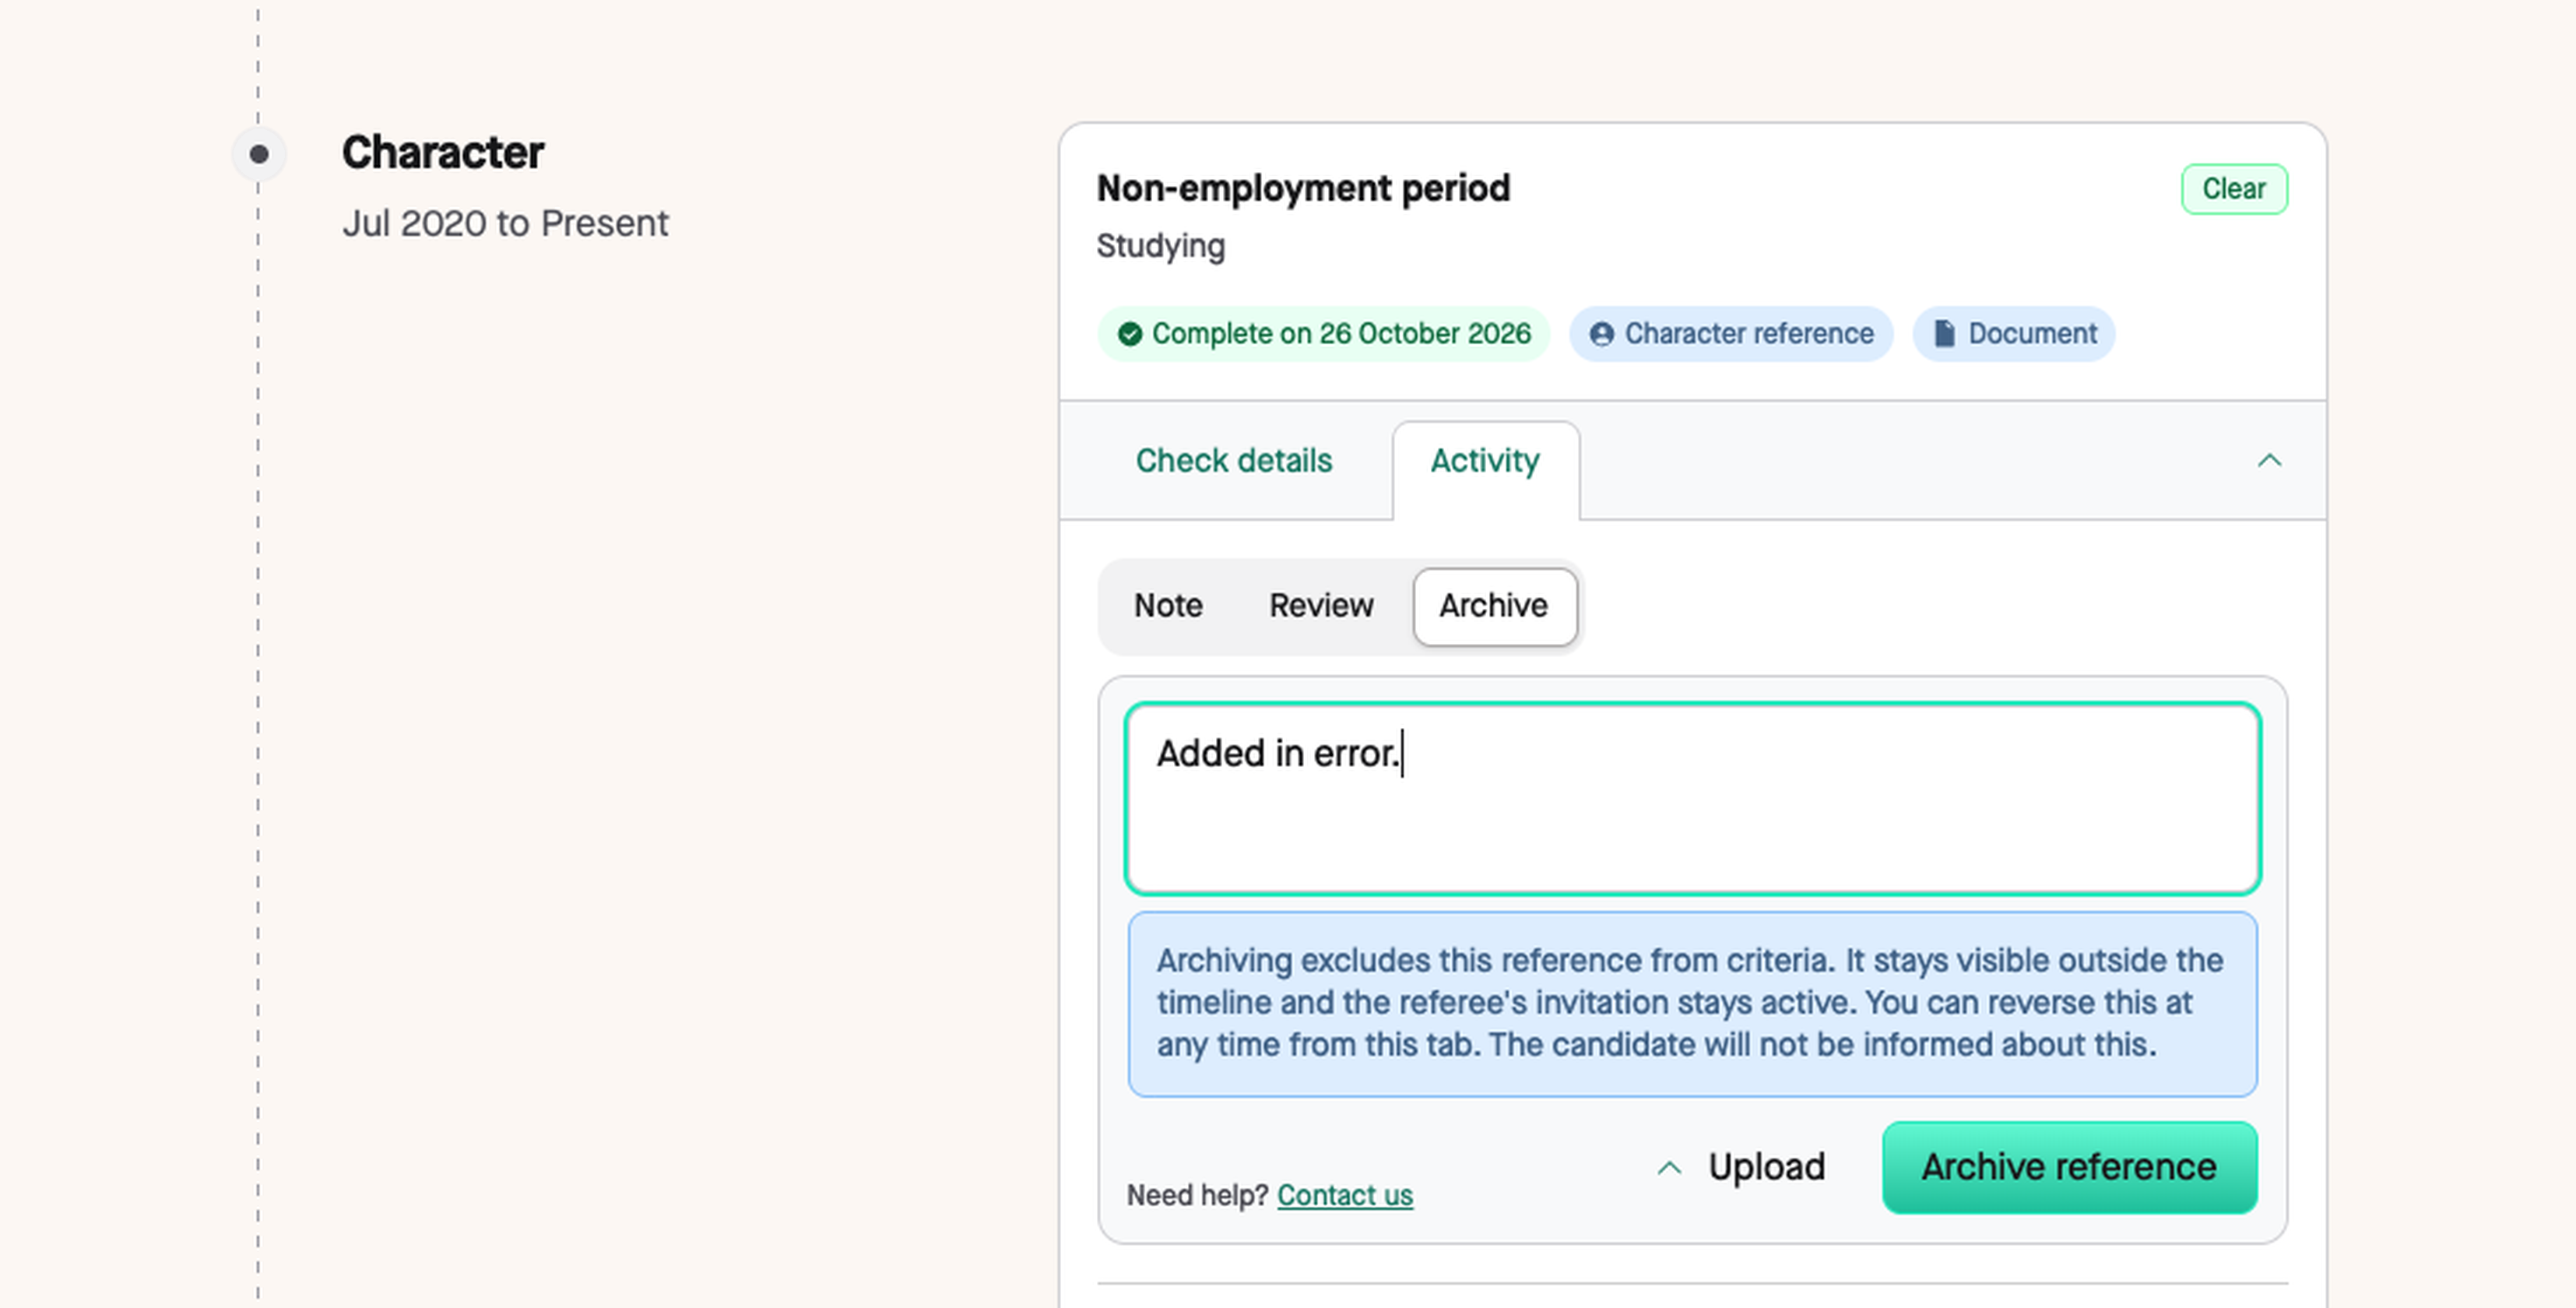Click the Character timeline marker dot
The height and width of the screenshot is (1308, 2576).
[x=259, y=154]
